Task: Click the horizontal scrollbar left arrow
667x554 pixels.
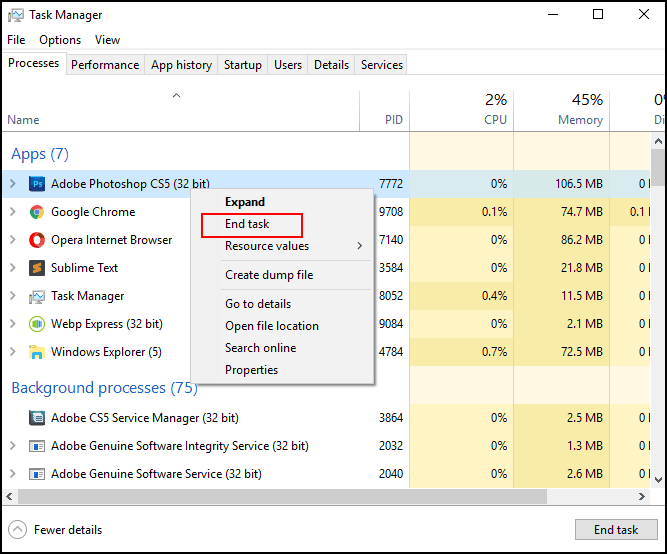Action: 9,497
